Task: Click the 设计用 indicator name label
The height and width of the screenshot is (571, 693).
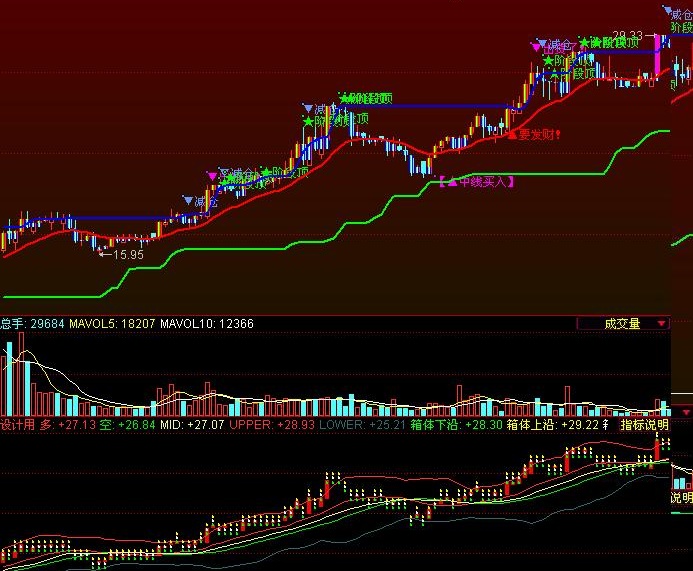Action: tap(18, 425)
